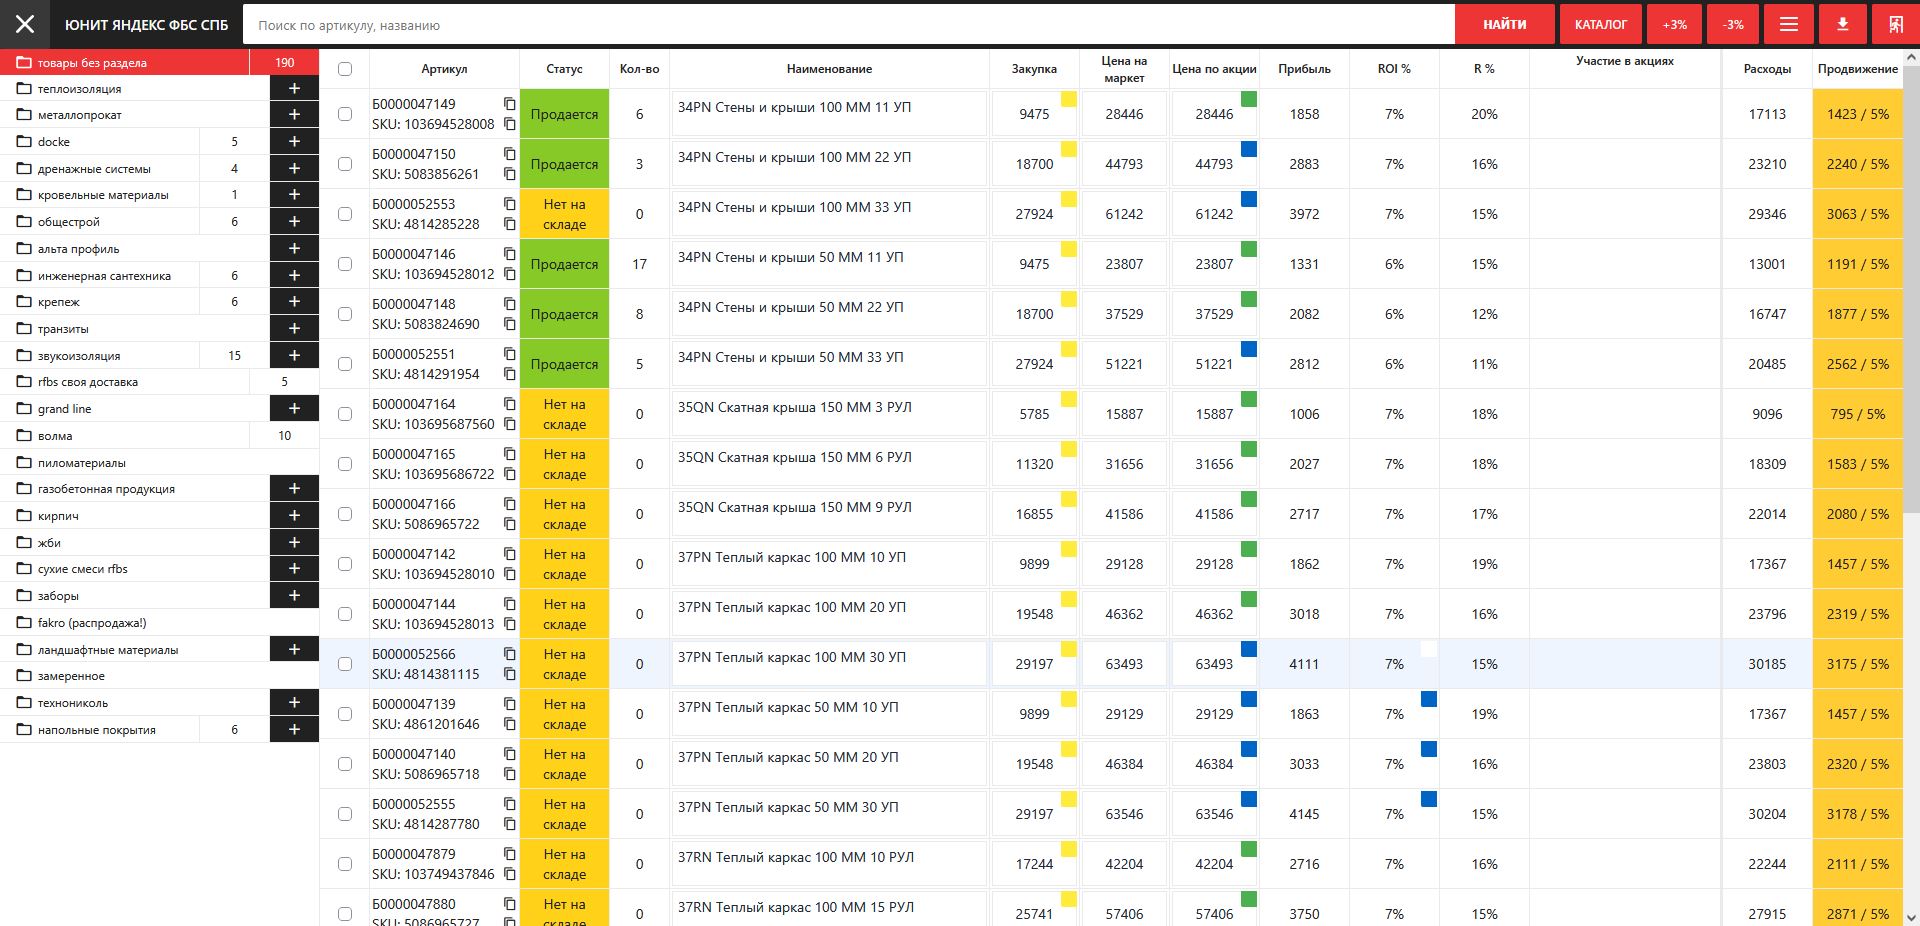
Task: Open the КАТАЛОГ button
Action: point(1600,25)
